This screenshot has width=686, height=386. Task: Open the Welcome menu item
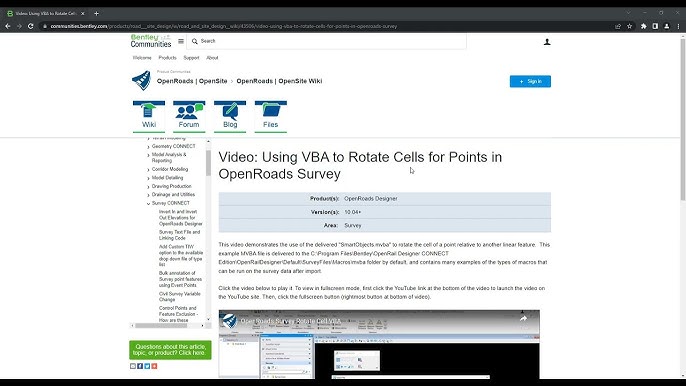click(142, 58)
